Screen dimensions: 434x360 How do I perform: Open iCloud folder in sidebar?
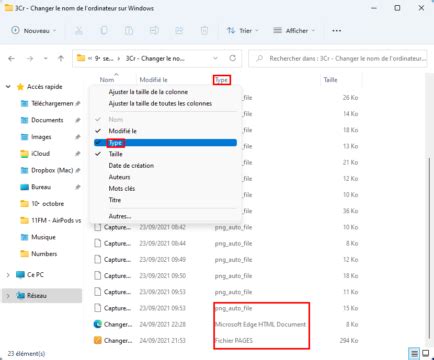[35, 154]
